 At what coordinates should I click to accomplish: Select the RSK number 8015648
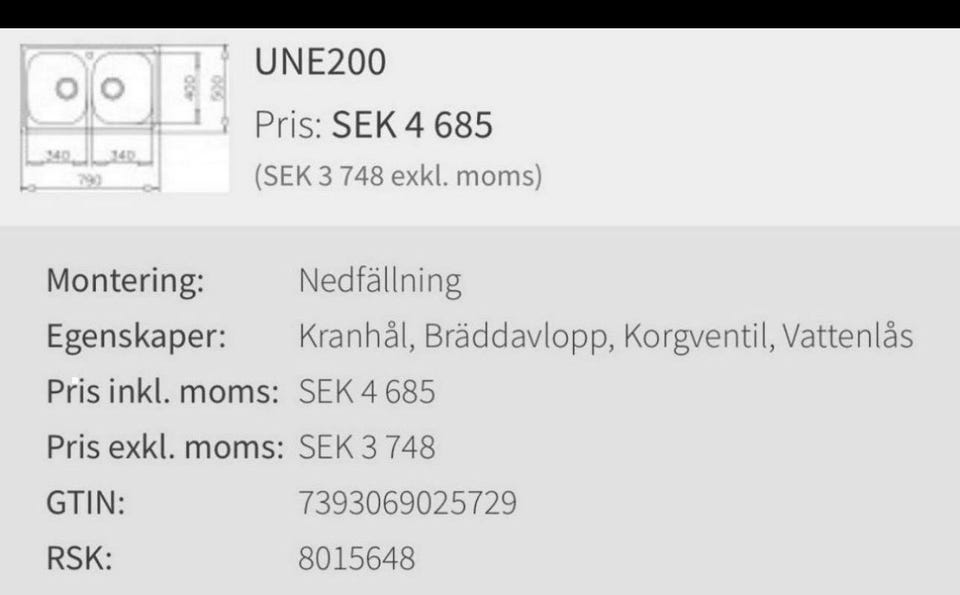(x=356, y=557)
